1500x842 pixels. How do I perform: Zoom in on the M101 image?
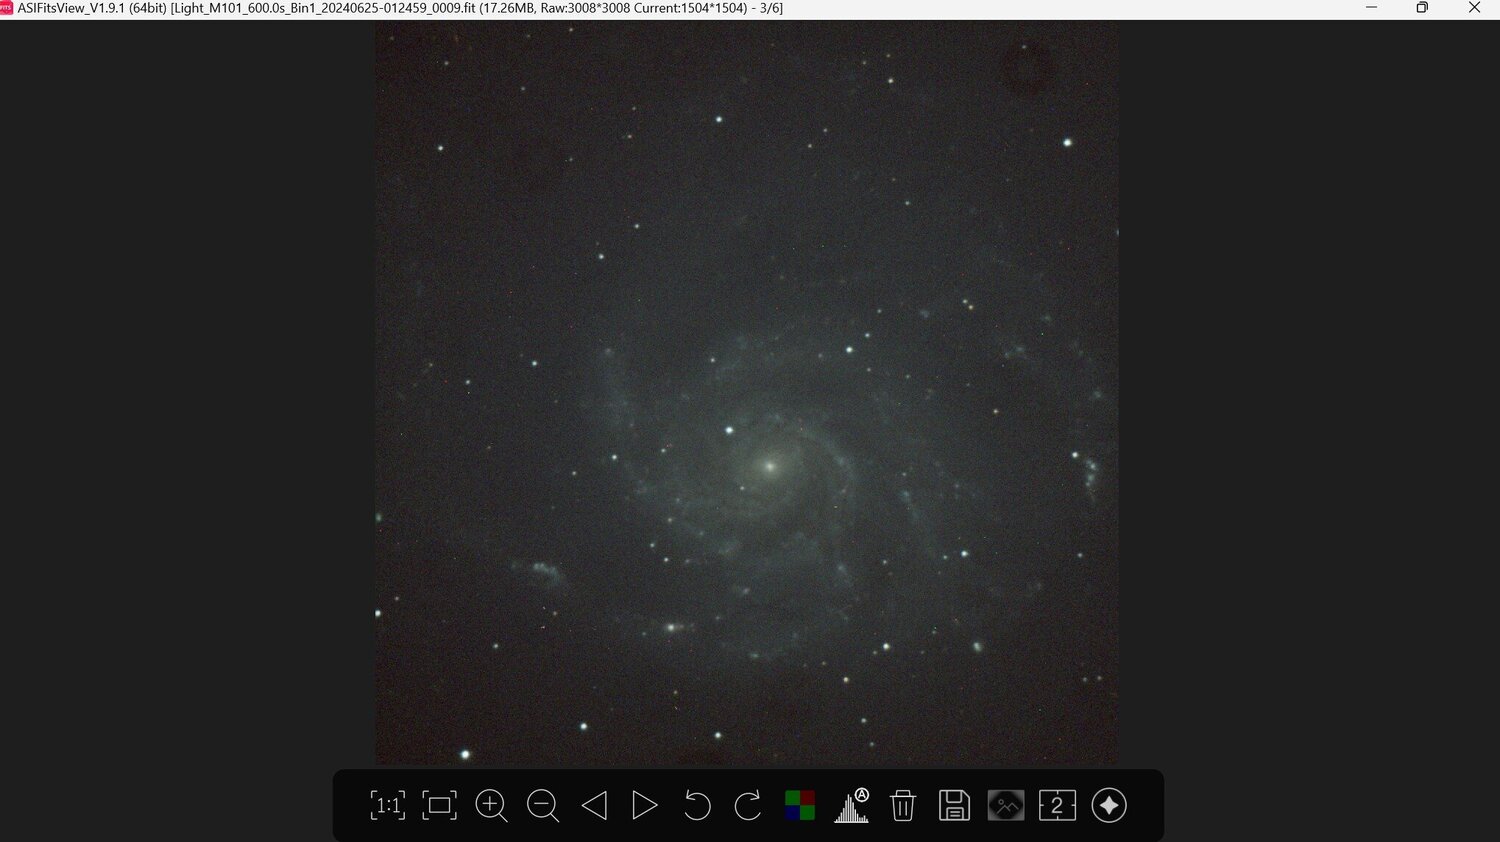point(491,806)
